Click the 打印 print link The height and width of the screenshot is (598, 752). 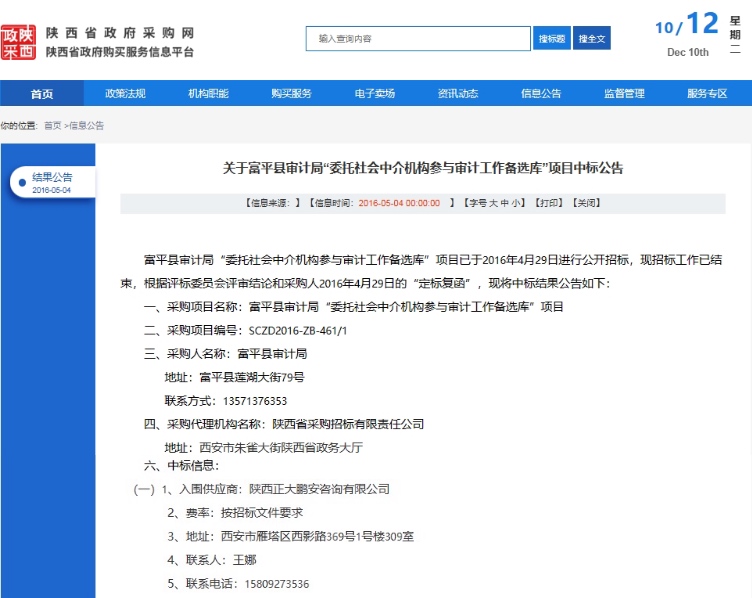[548, 202]
